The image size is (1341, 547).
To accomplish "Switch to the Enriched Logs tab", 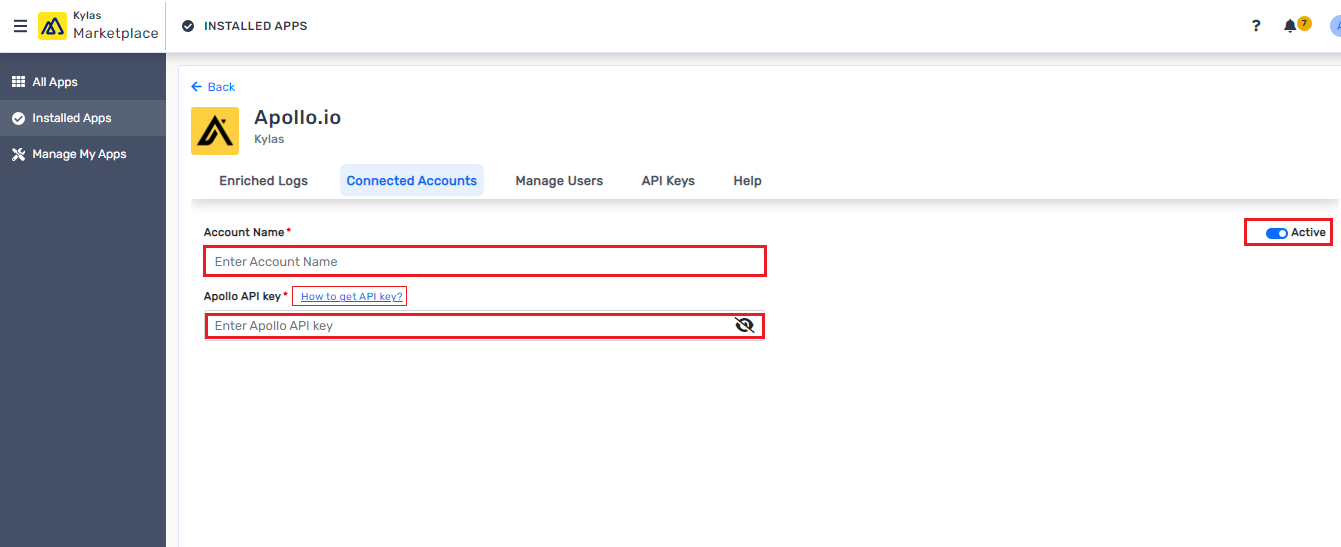I will point(264,181).
